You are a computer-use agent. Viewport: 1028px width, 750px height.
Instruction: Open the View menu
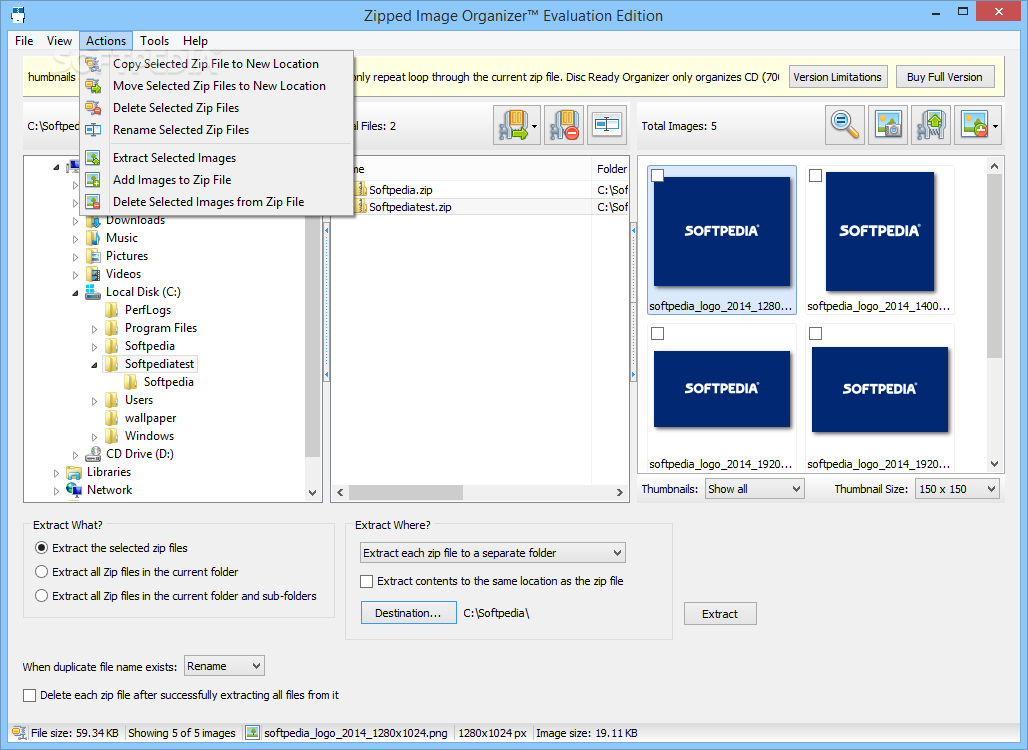(59, 41)
